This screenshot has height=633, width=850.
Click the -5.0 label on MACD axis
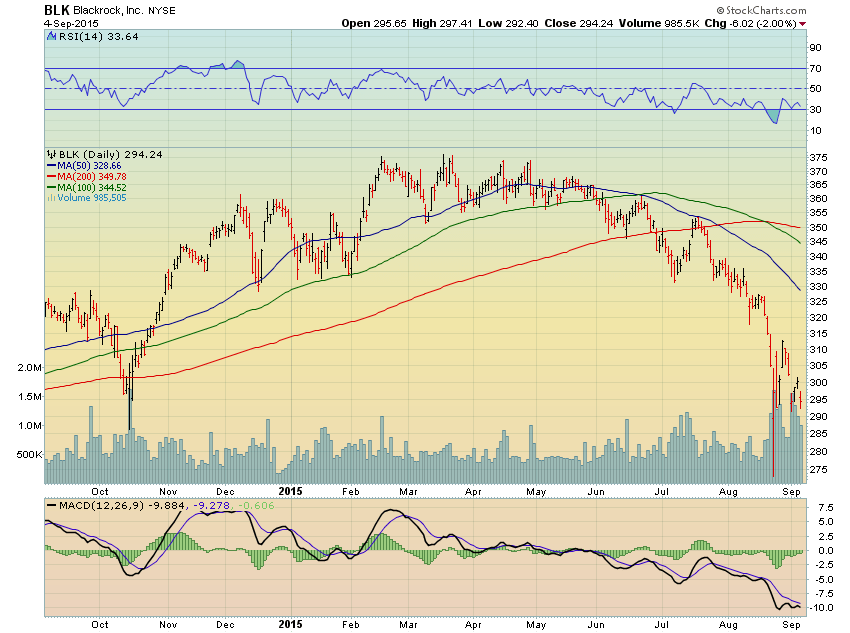(823, 579)
